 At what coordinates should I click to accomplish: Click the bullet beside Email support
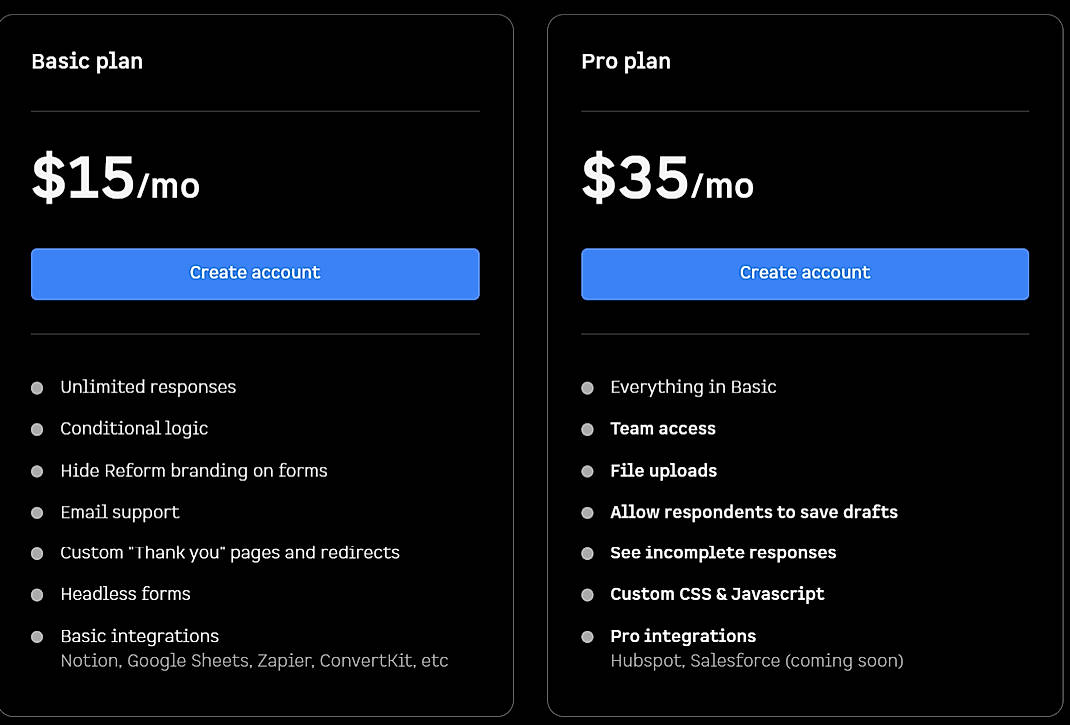click(37, 512)
